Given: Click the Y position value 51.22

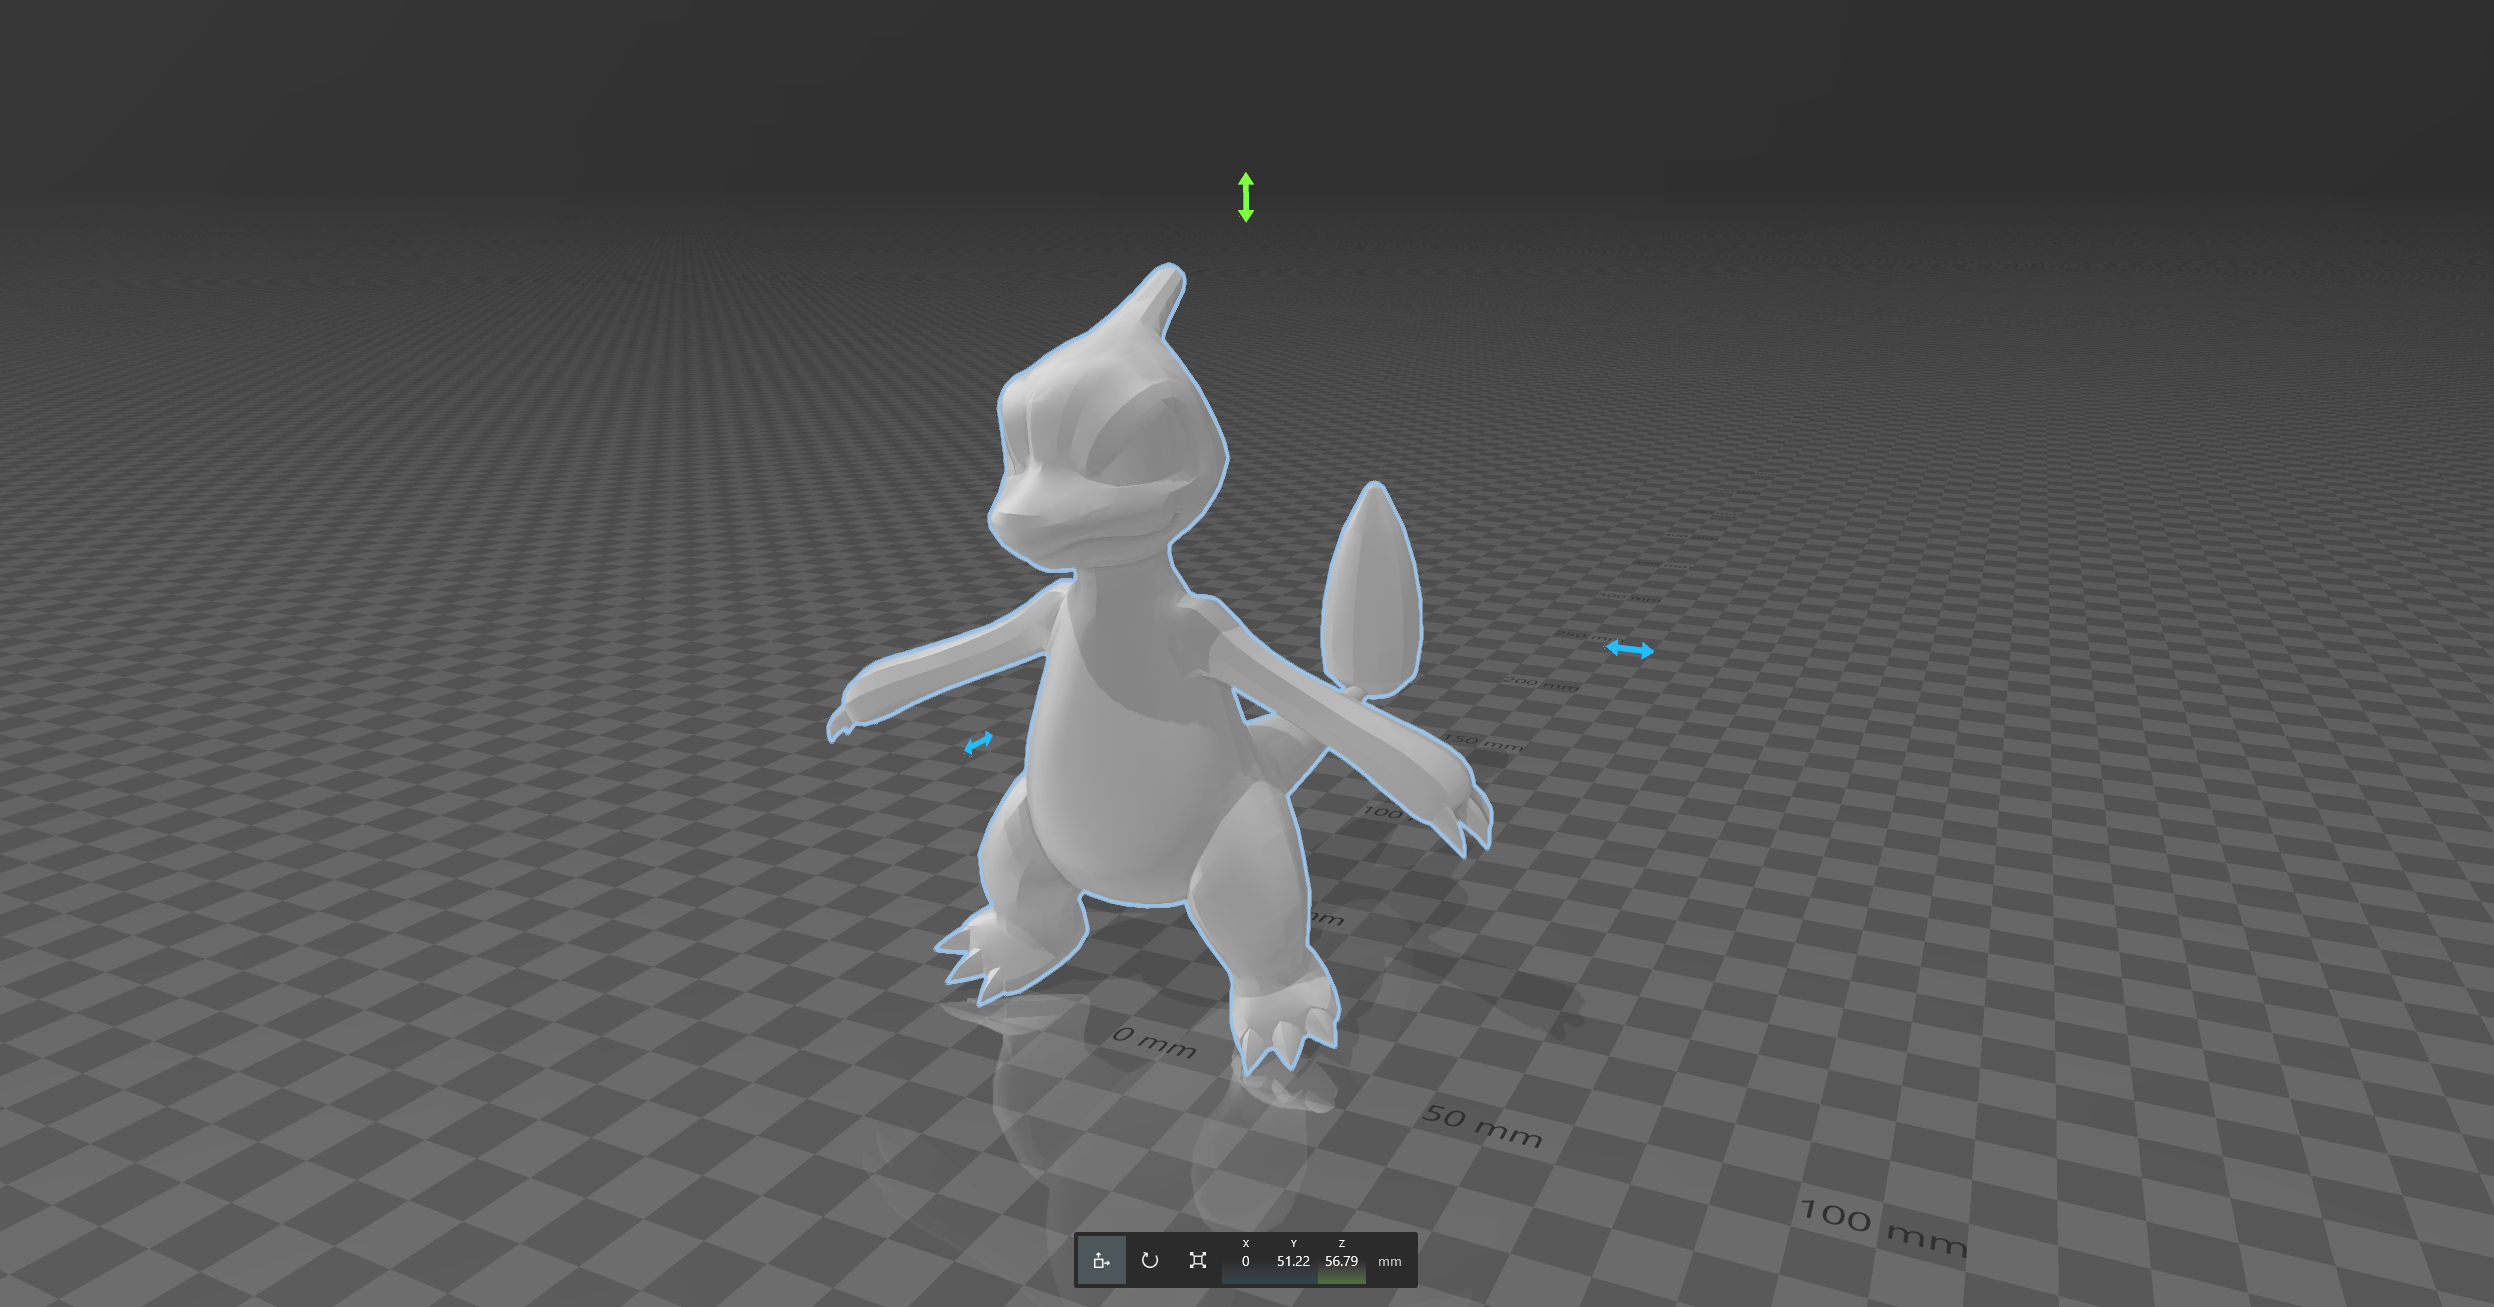Looking at the screenshot, I should pyautogui.click(x=1293, y=1261).
